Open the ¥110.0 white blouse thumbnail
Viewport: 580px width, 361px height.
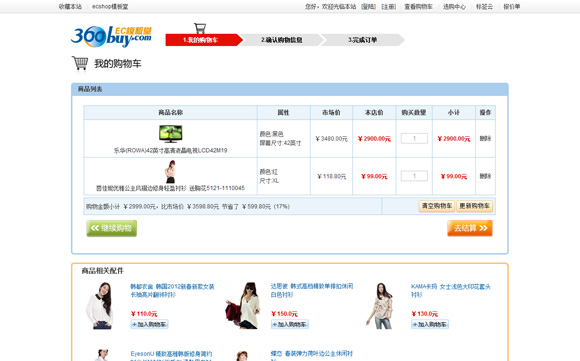(100, 306)
